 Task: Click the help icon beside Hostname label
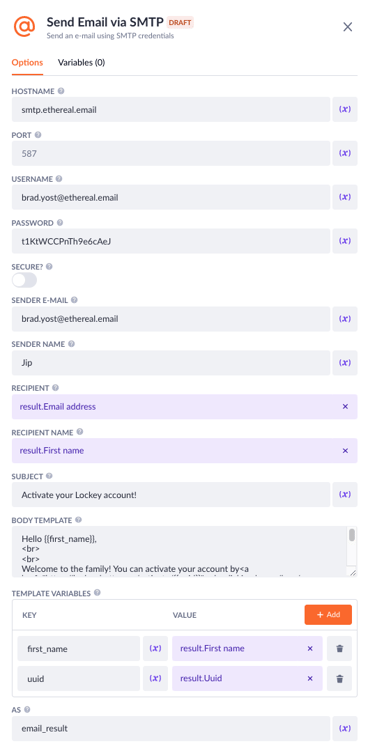(x=61, y=91)
